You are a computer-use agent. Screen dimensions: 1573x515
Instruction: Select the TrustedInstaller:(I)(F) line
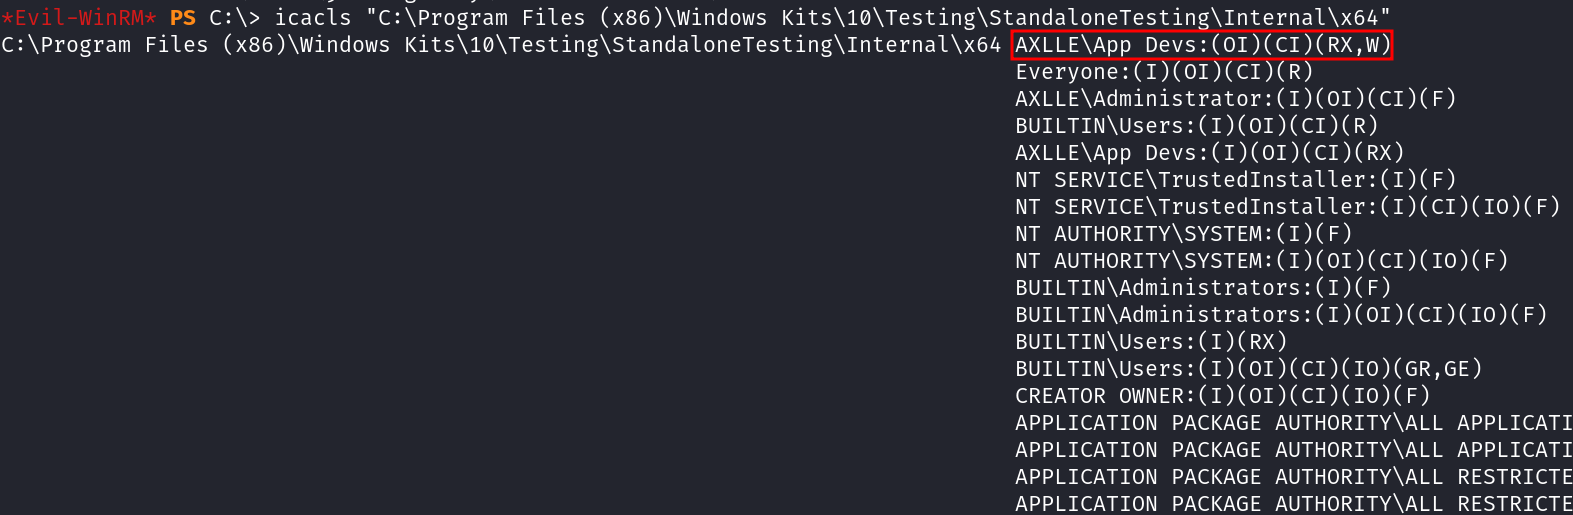tap(1235, 180)
